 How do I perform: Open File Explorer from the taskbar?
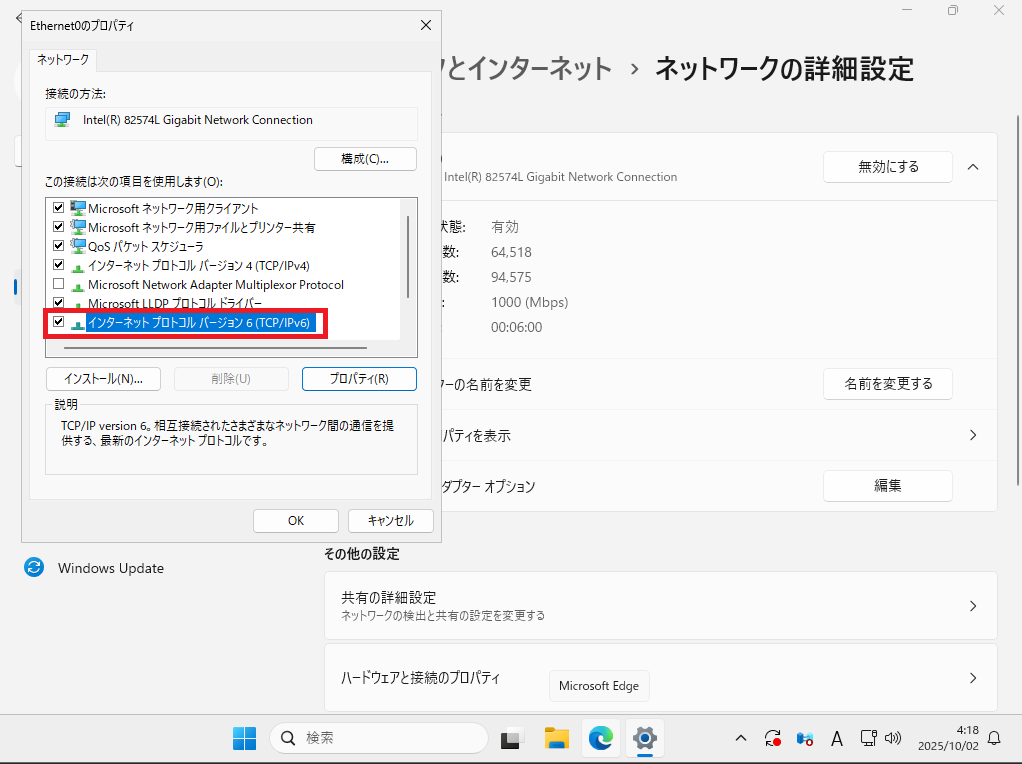(x=557, y=739)
